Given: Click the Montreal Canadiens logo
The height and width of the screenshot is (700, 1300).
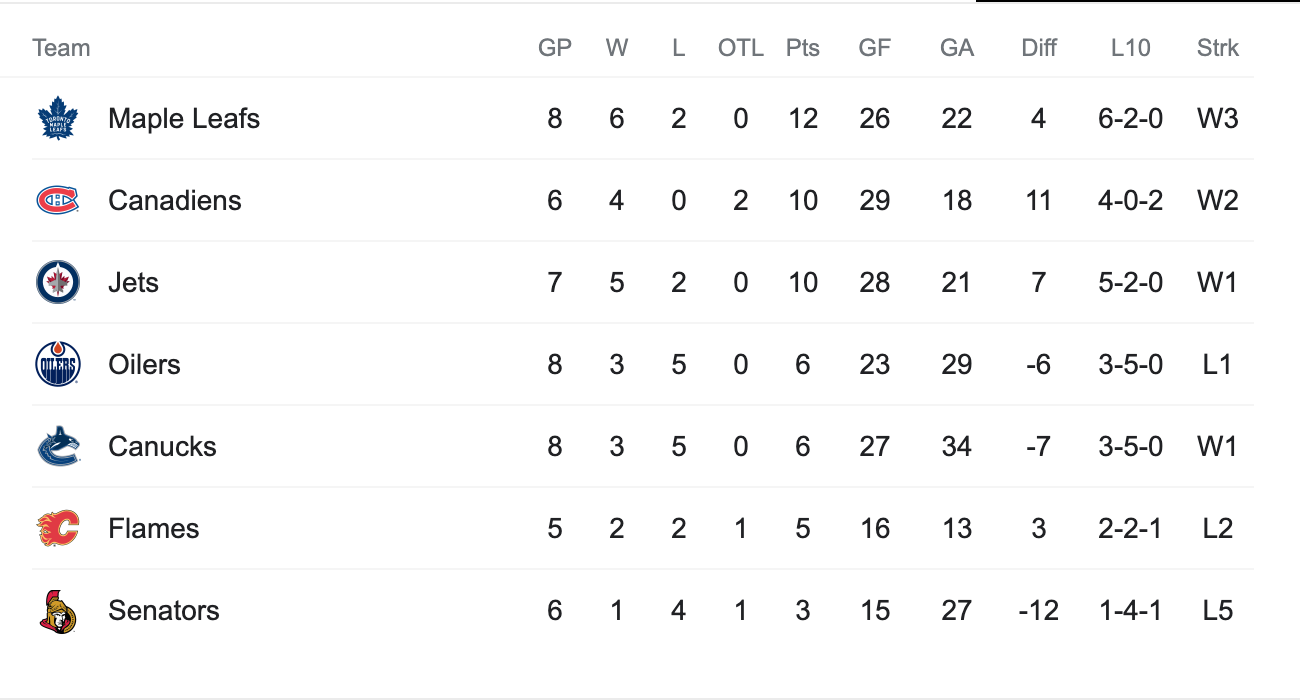Looking at the screenshot, I should [x=57, y=200].
